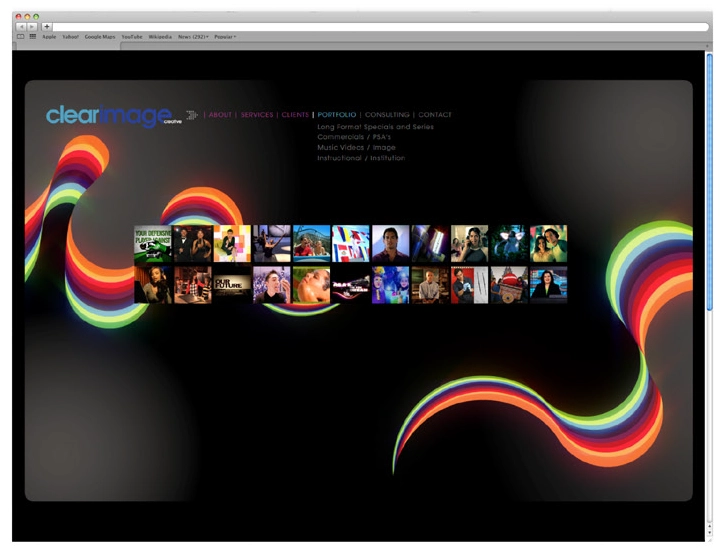The height and width of the screenshot is (551, 722).
Task: Select Music Videos / Image submenu link
Action: (x=356, y=147)
